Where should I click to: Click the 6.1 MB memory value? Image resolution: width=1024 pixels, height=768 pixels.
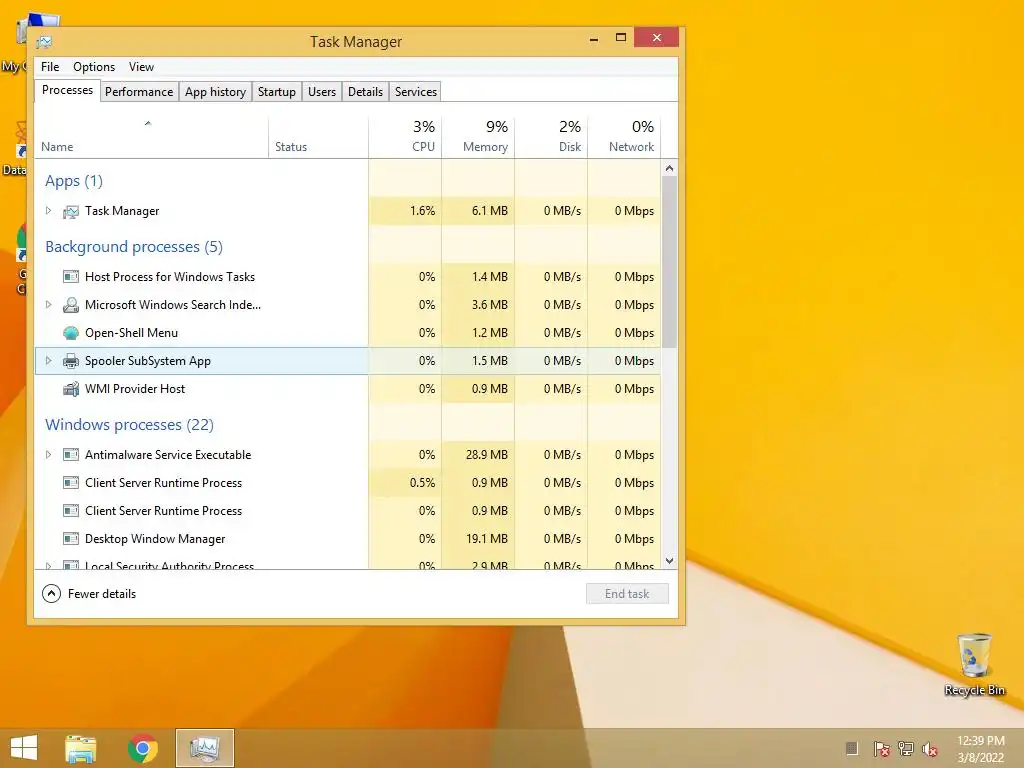pyautogui.click(x=490, y=211)
